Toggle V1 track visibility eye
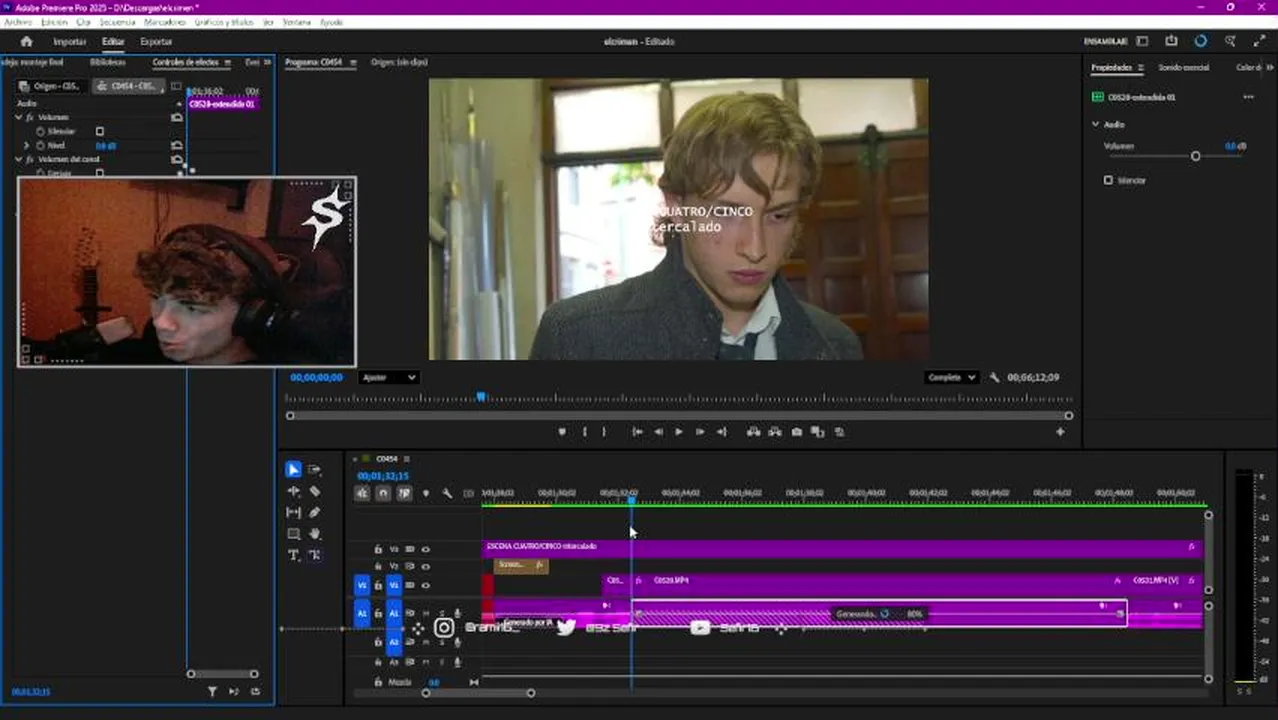This screenshot has width=1278, height=720. pyautogui.click(x=426, y=585)
